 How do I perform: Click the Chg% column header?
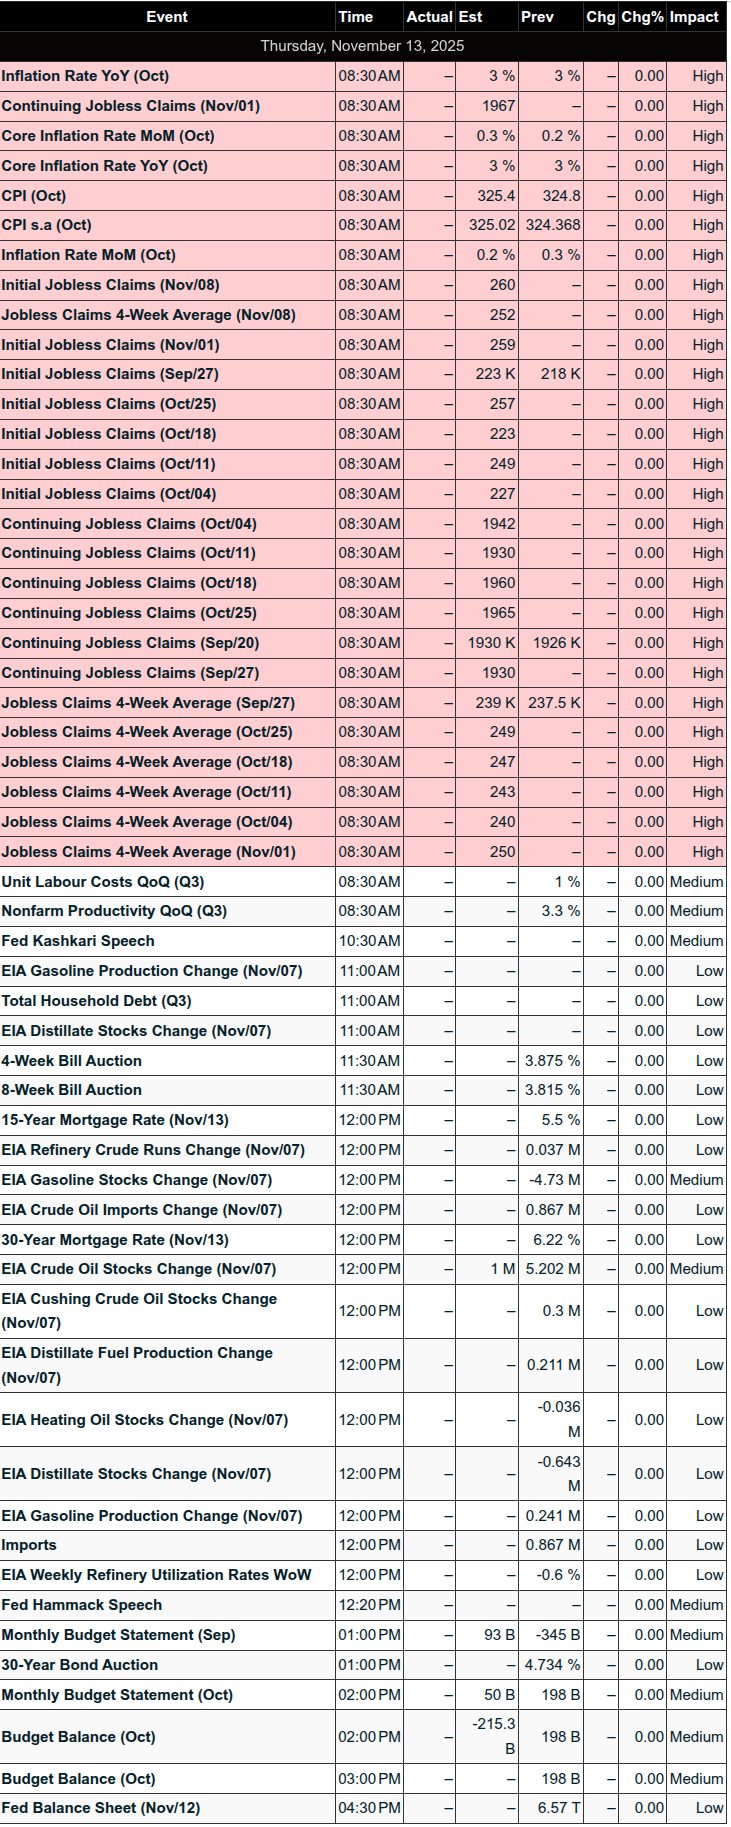[642, 17]
